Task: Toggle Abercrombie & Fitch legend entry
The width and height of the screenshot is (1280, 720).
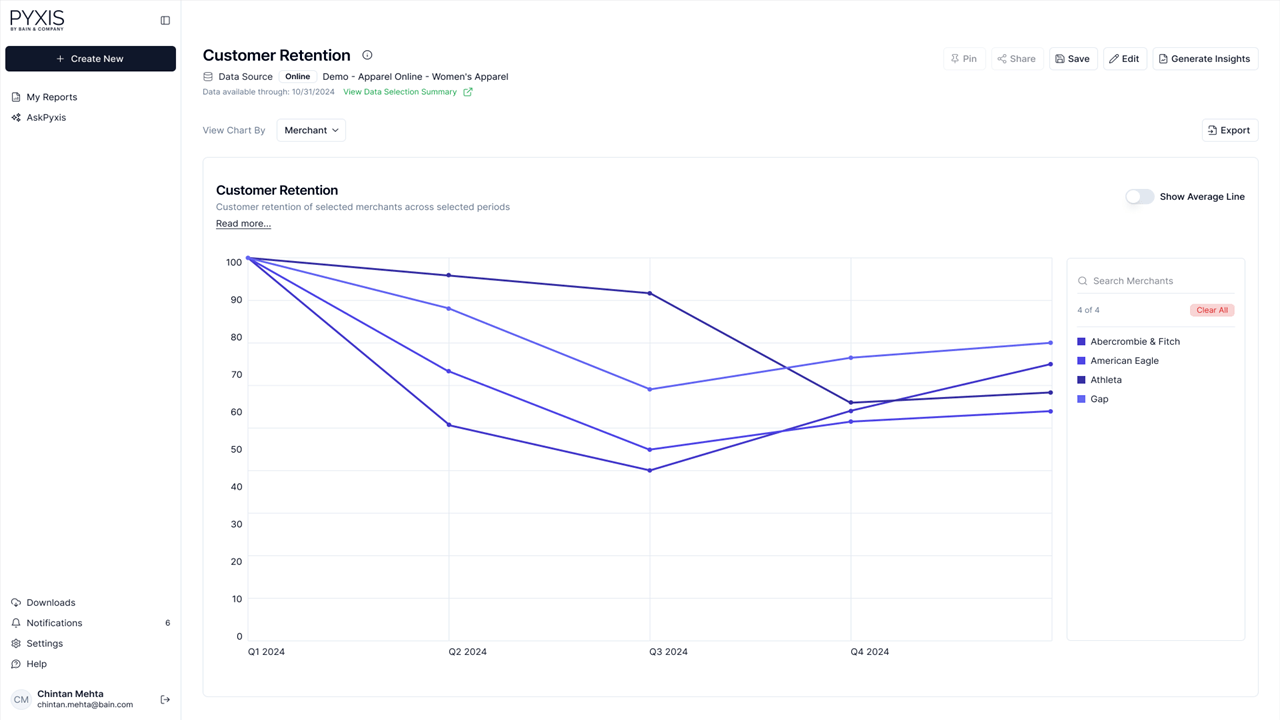Action: coord(1128,342)
